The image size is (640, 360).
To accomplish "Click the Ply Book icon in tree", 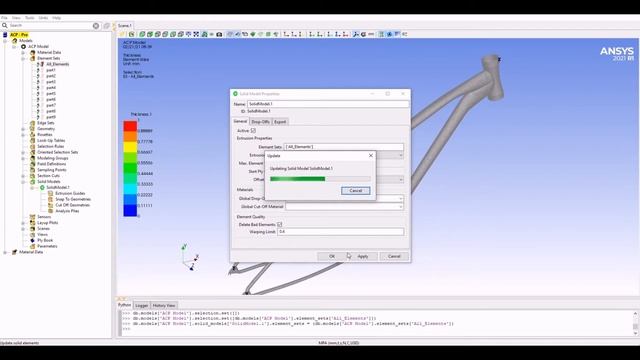I will 33,240.
